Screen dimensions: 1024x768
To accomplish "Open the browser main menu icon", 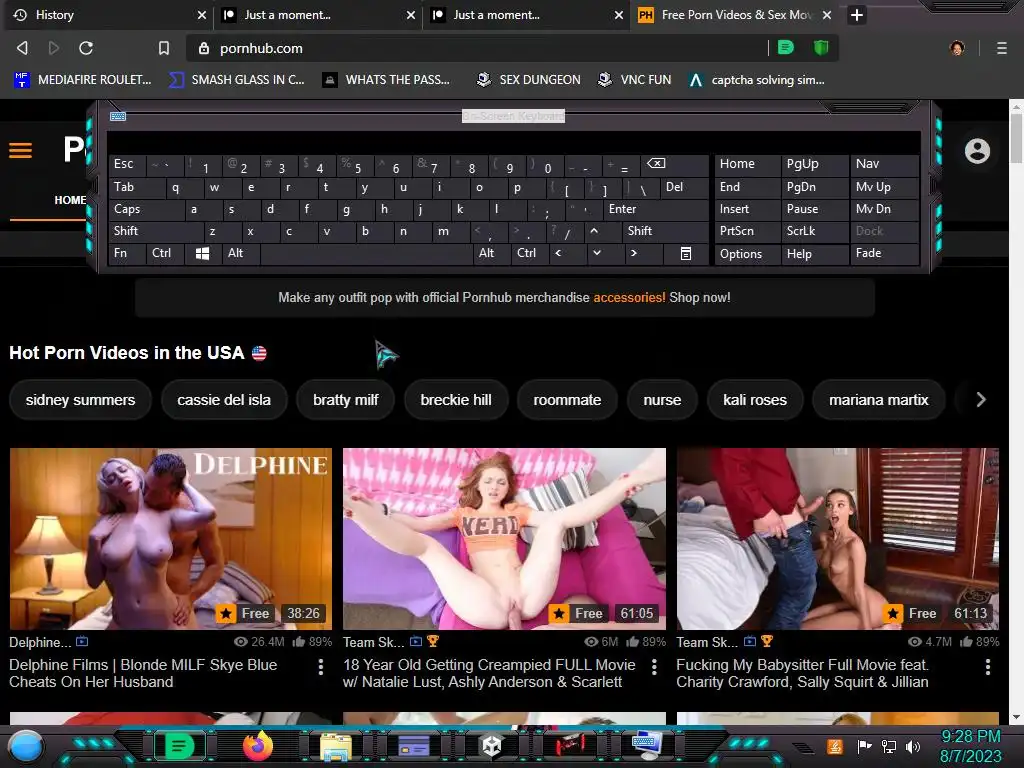I will [1002, 48].
